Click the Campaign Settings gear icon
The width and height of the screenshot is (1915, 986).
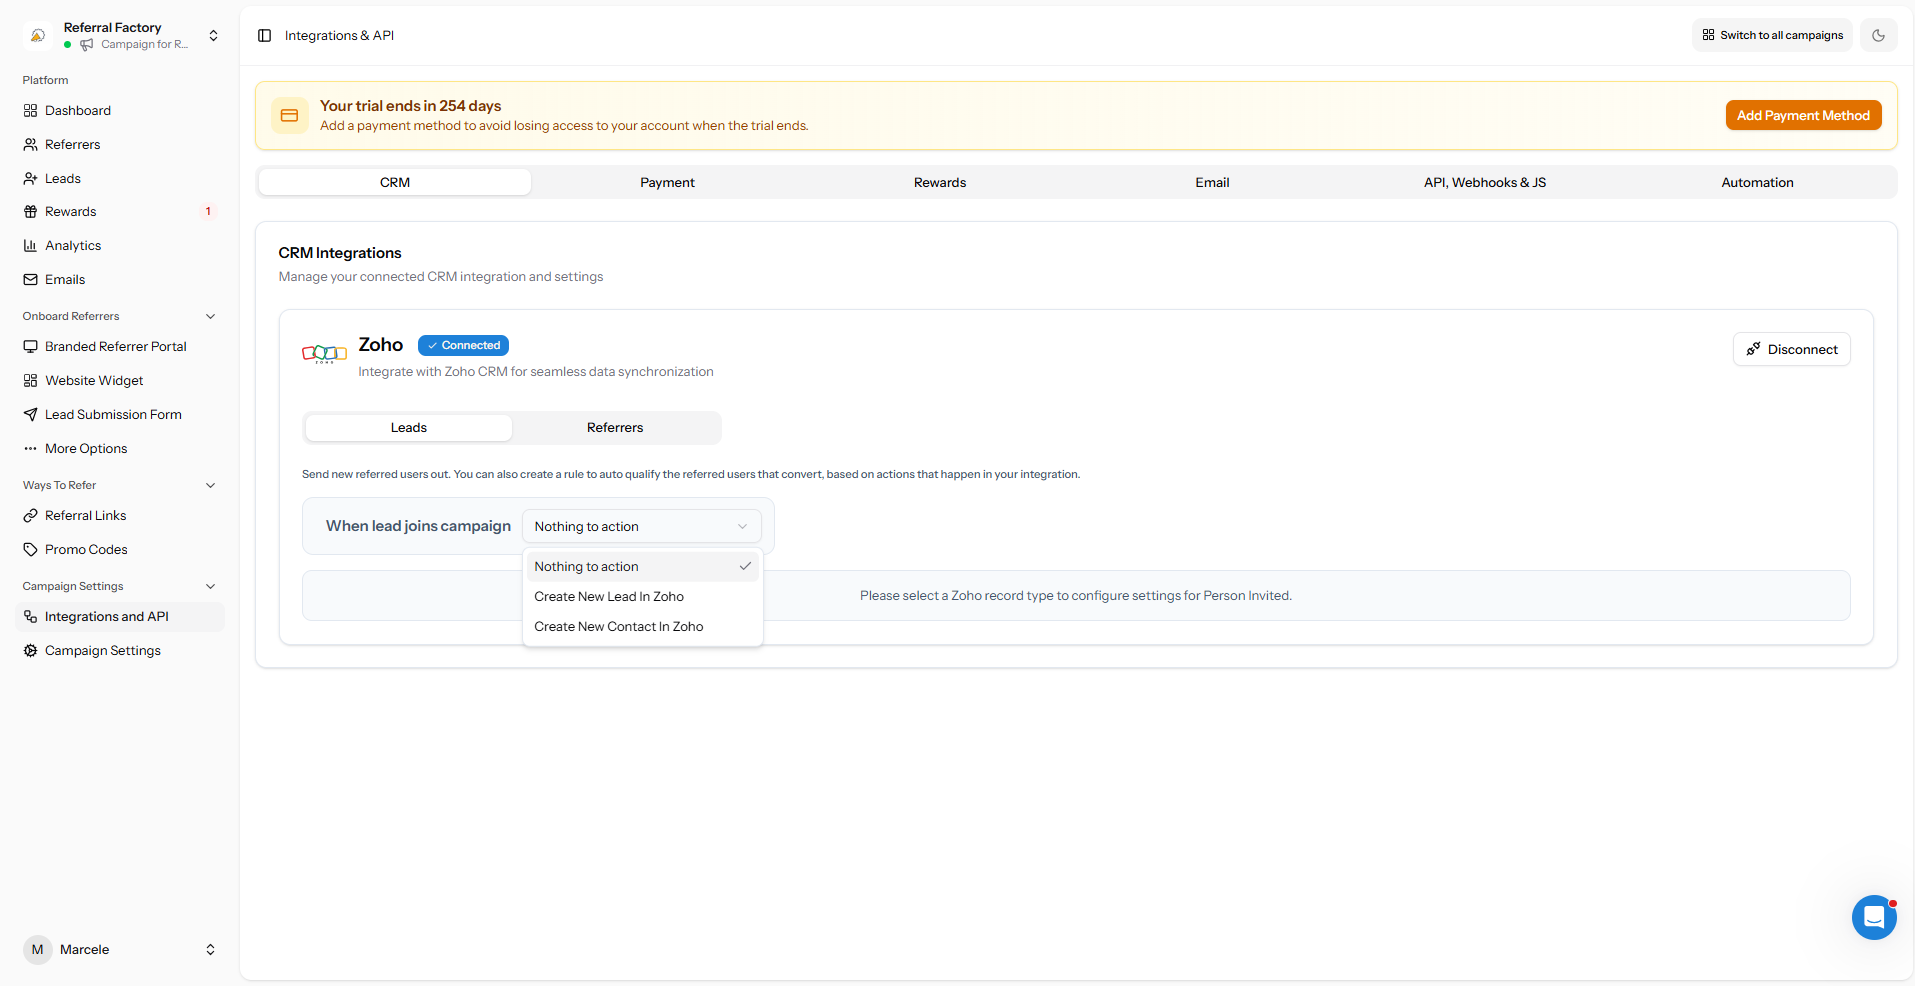coord(31,651)
